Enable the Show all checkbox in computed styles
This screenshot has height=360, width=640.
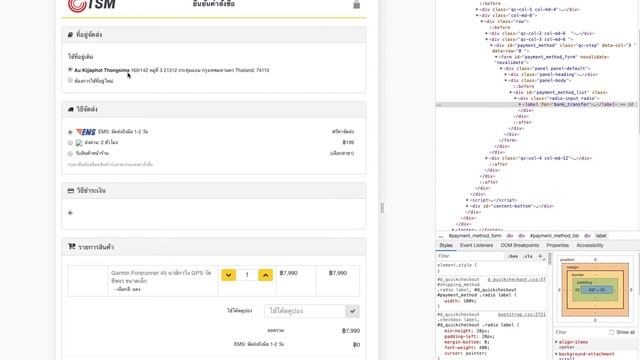(x=611, y=332)
